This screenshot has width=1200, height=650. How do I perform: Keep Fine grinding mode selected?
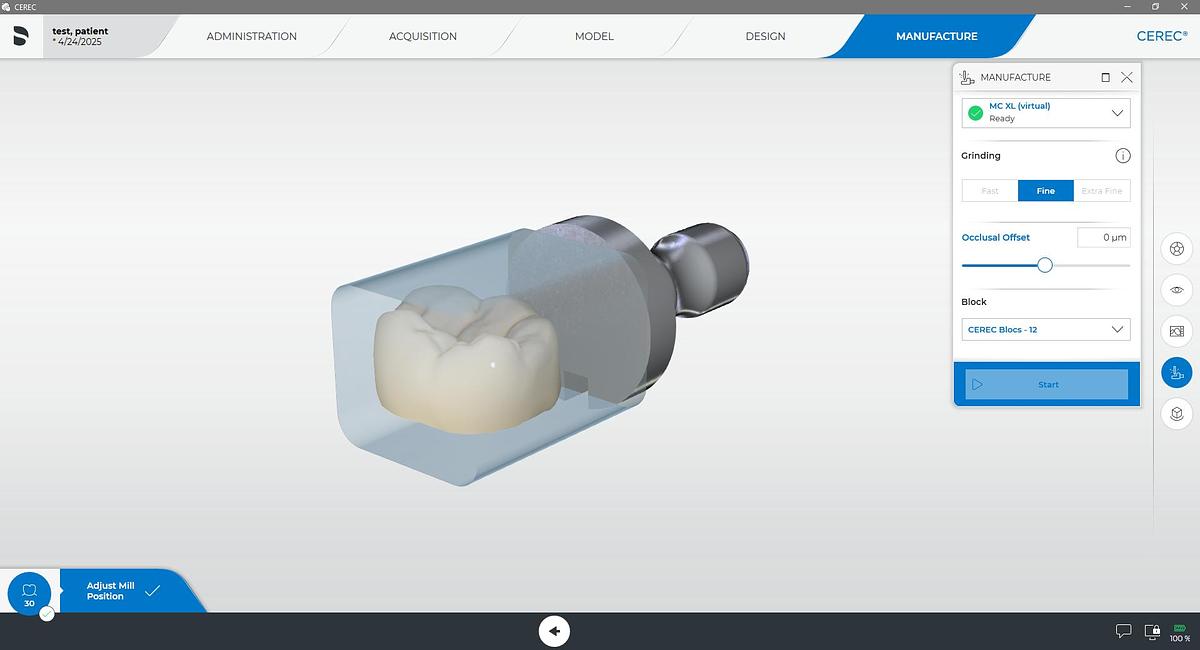tap(1045, 190)
